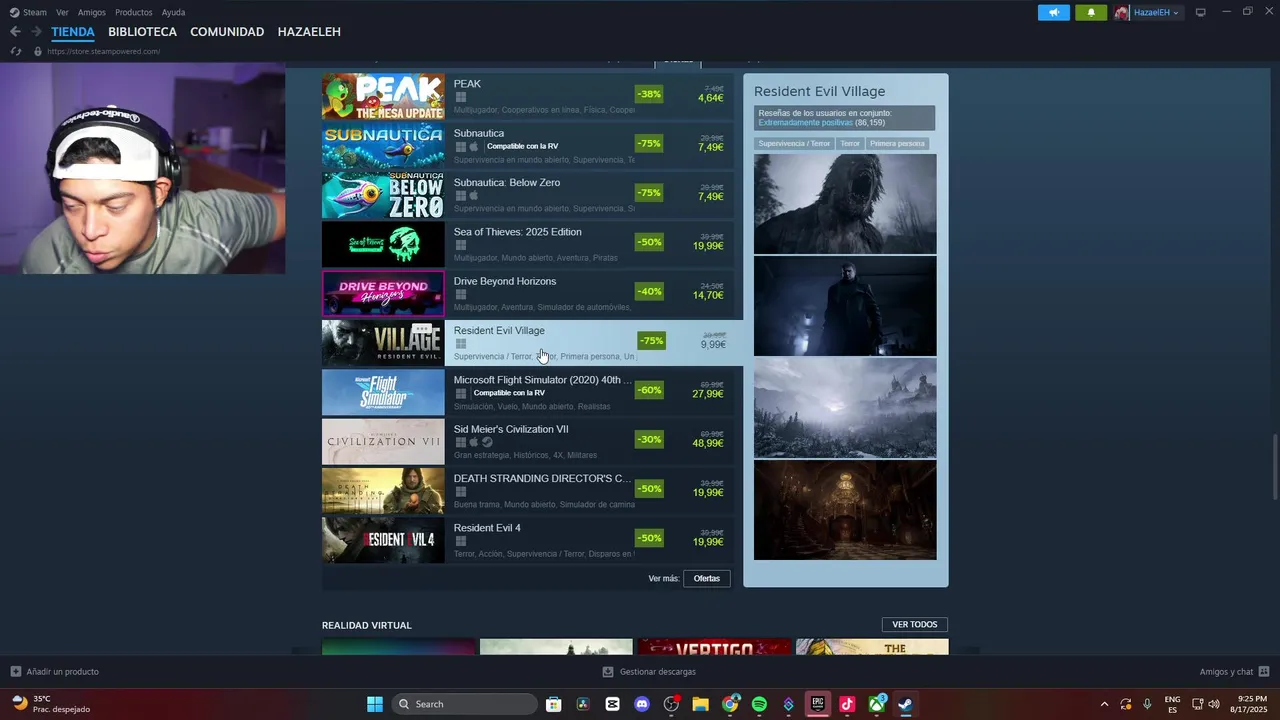
Task: Open the PEAK game row
Action: pos(528,96)
